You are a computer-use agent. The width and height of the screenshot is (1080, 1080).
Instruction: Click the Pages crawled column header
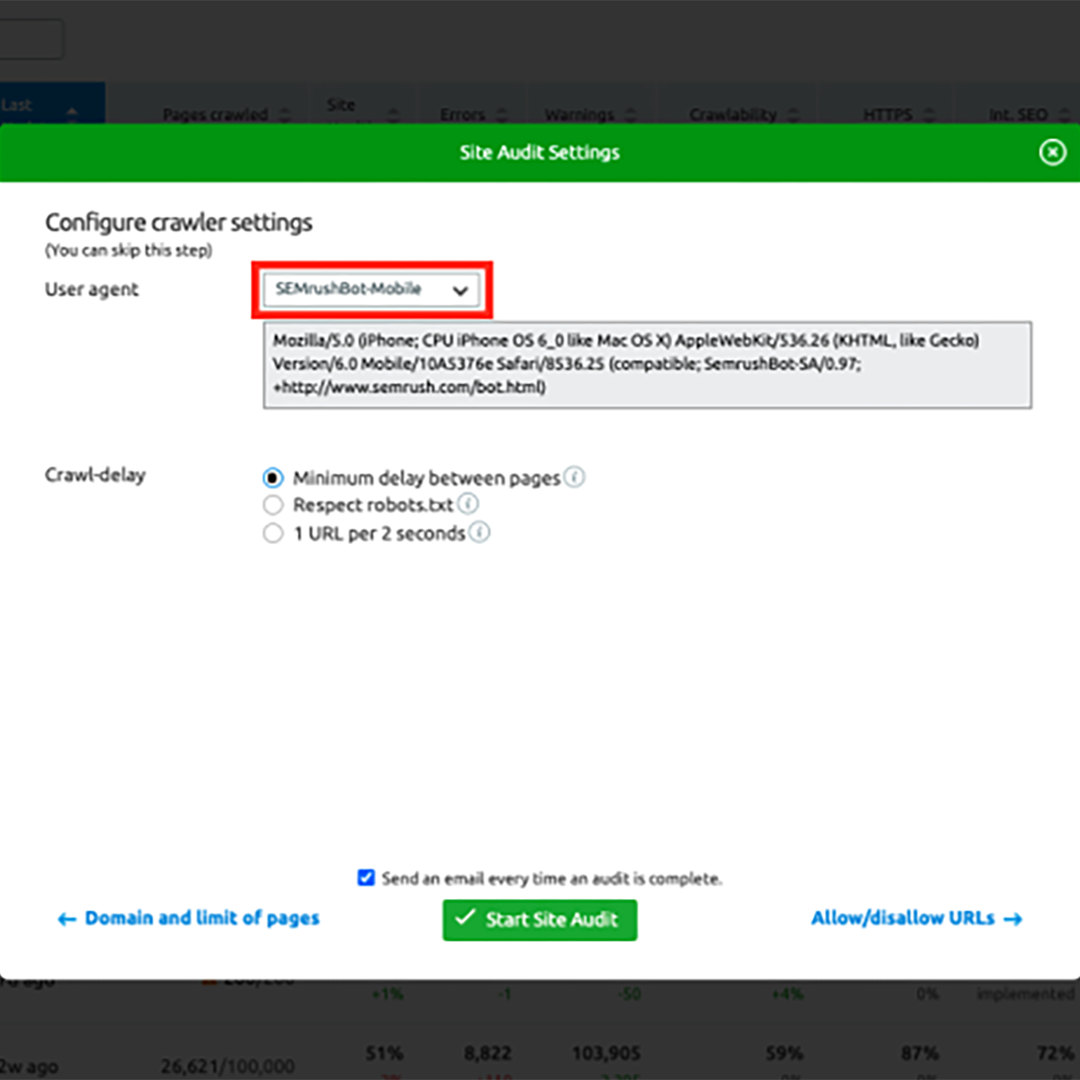[214, 114]
